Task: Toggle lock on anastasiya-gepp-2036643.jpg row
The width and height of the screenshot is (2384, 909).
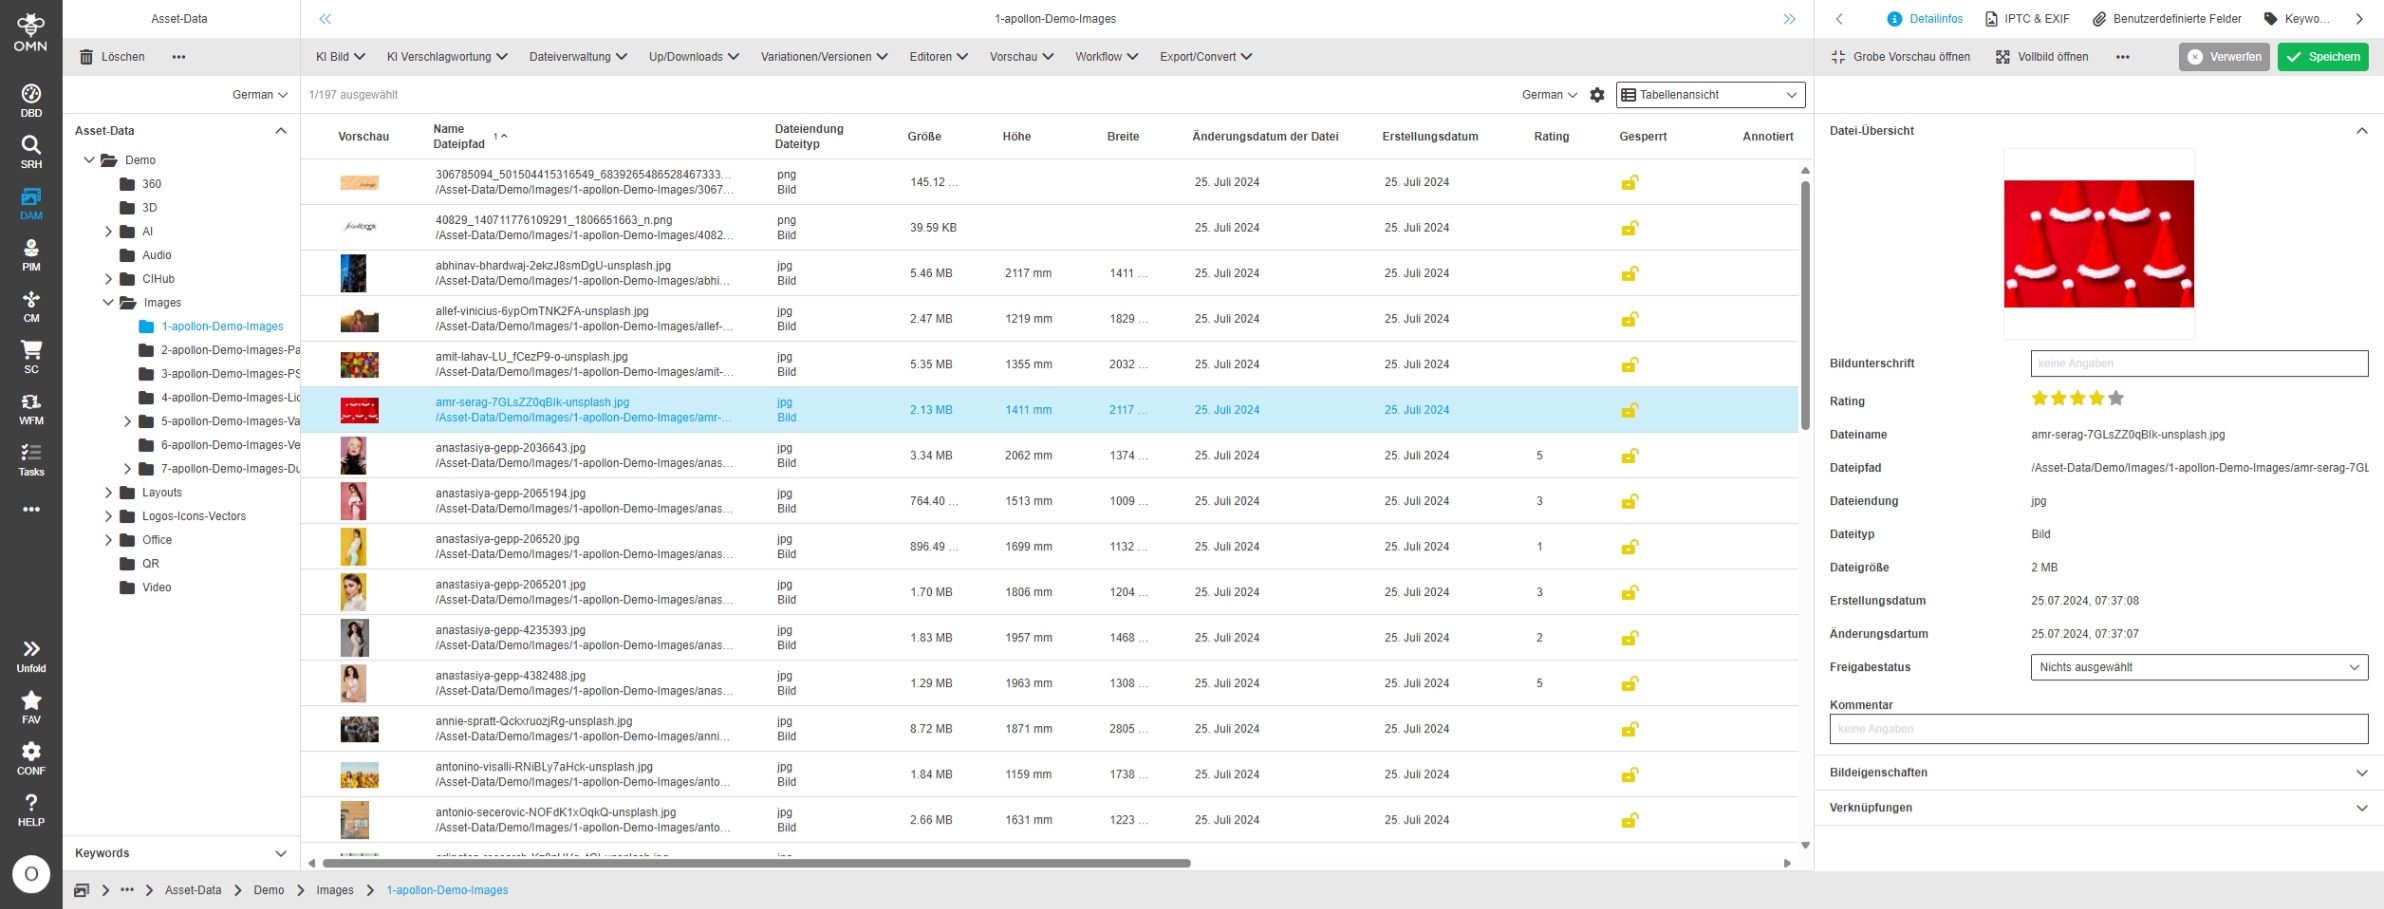Action: click(1629, 456)
